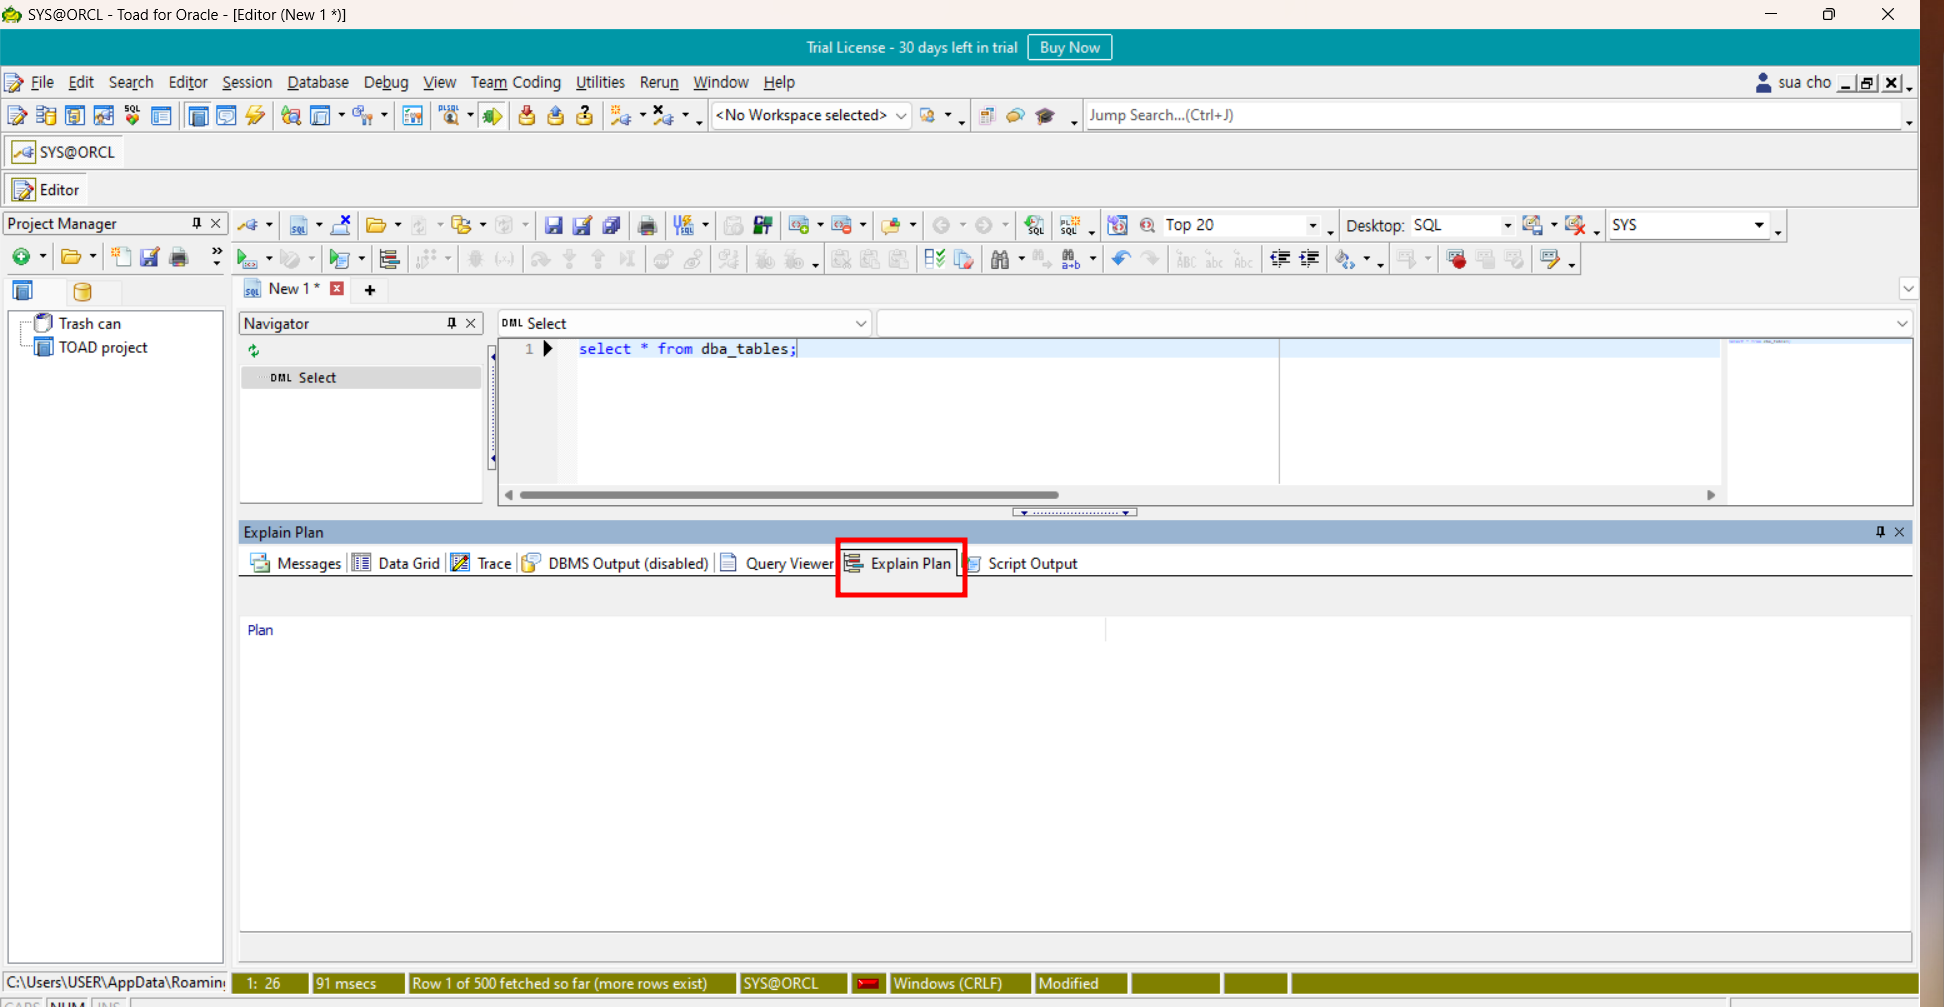The width and height of the screenshot is (1944, 1007).
Task: Open the Trace tab
Action: [481, 563]
